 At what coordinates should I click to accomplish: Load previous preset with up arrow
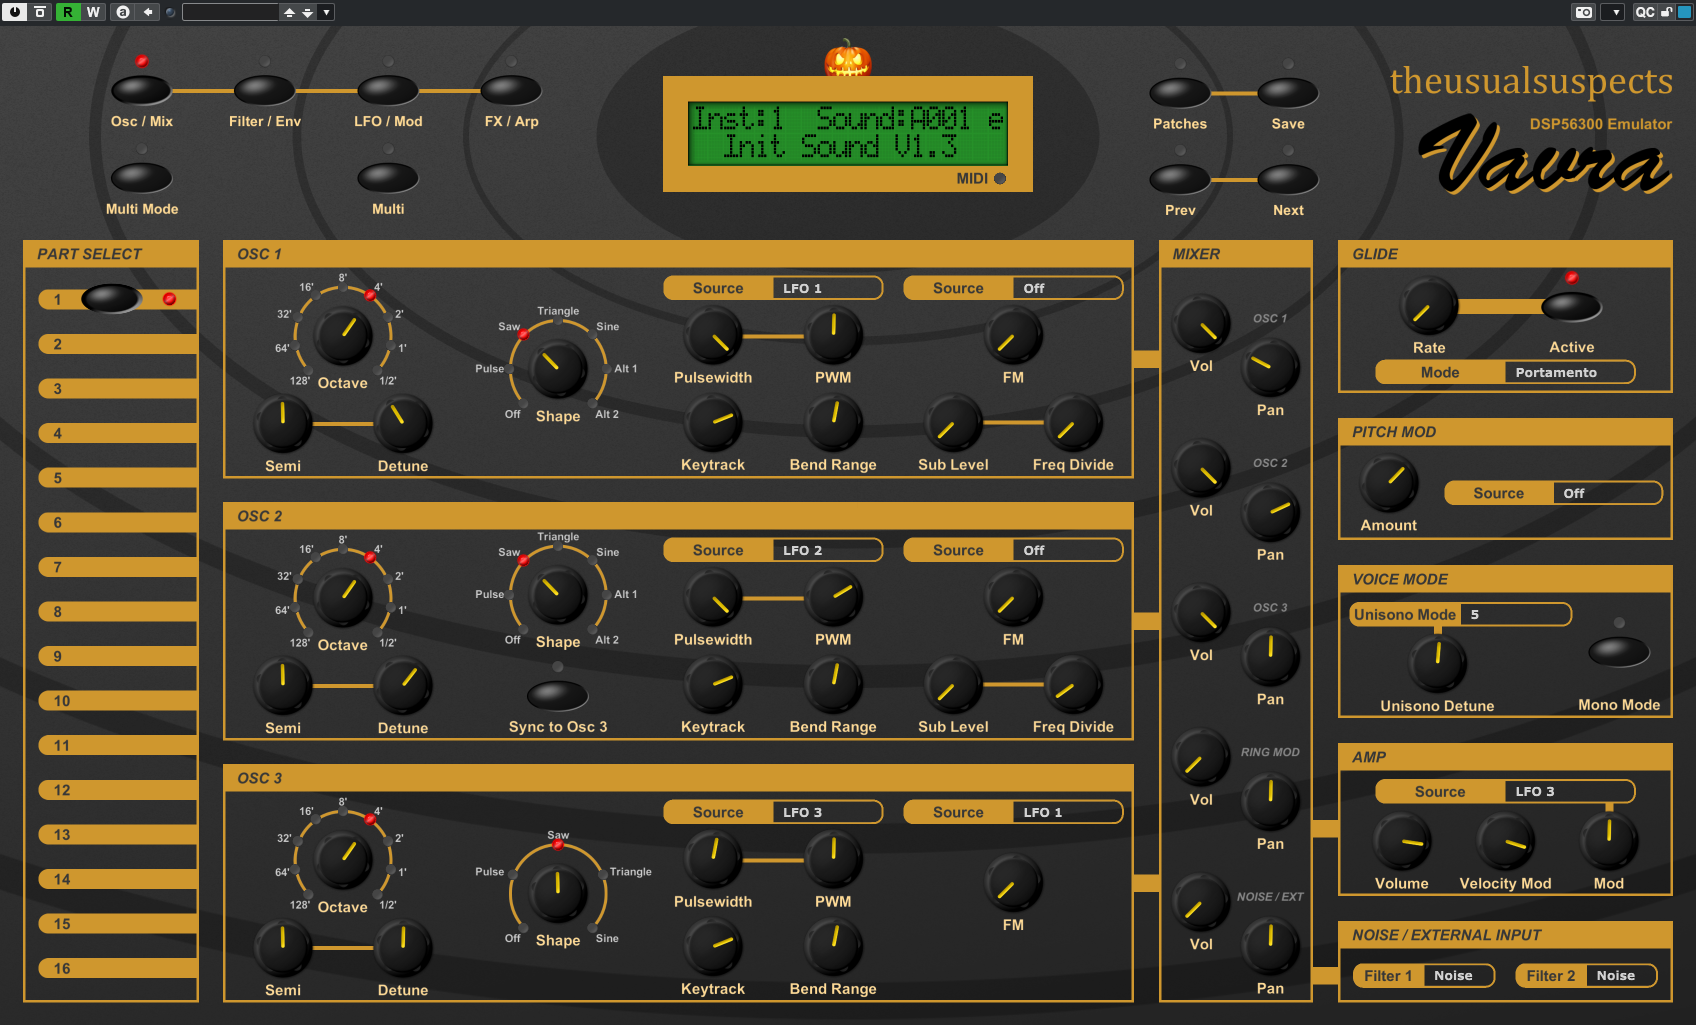pyautogui.click(x=289, y=12)
